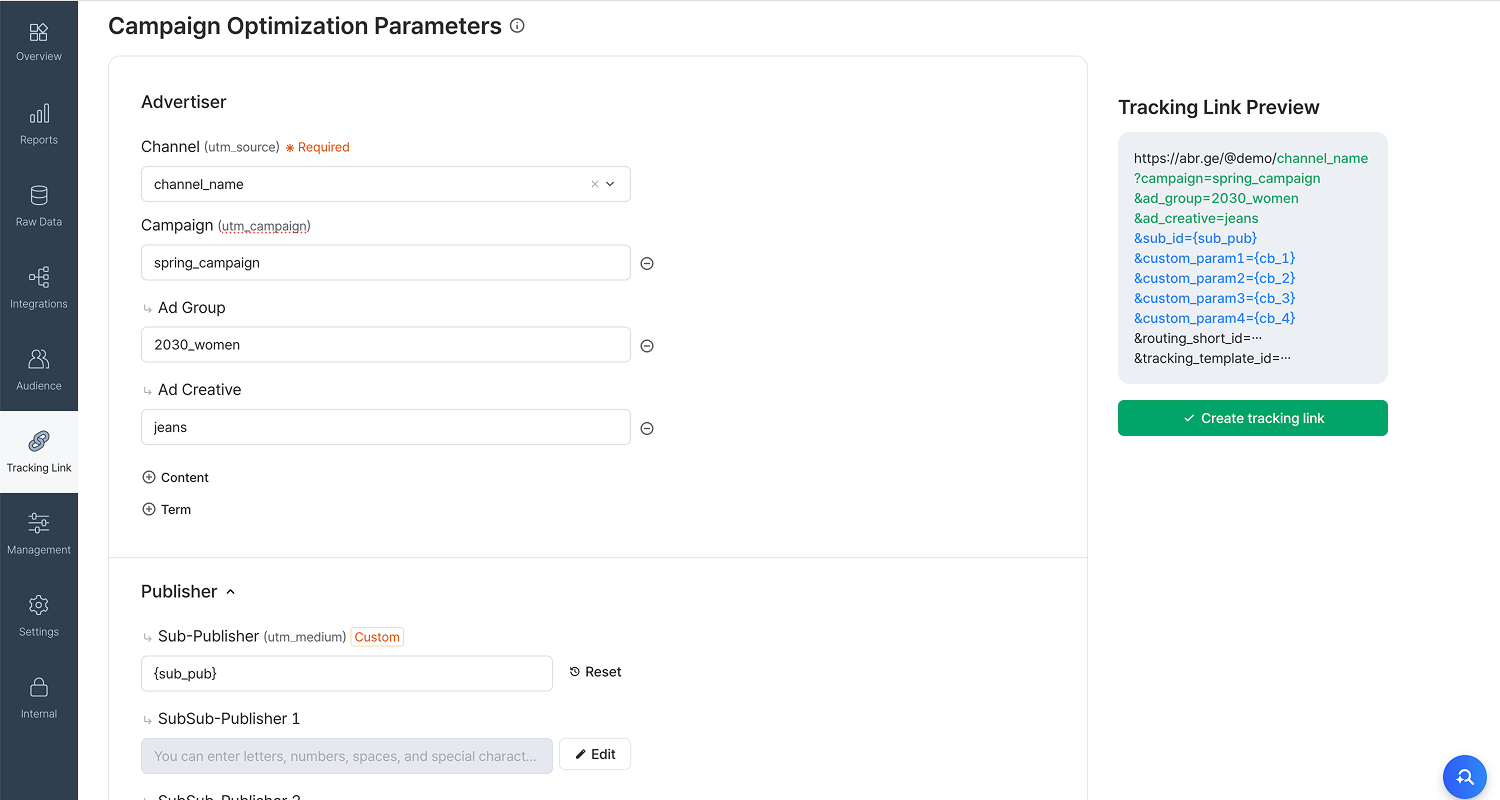Click Create tracking link button
The image size is (1500, 800).
[1253, 418]
